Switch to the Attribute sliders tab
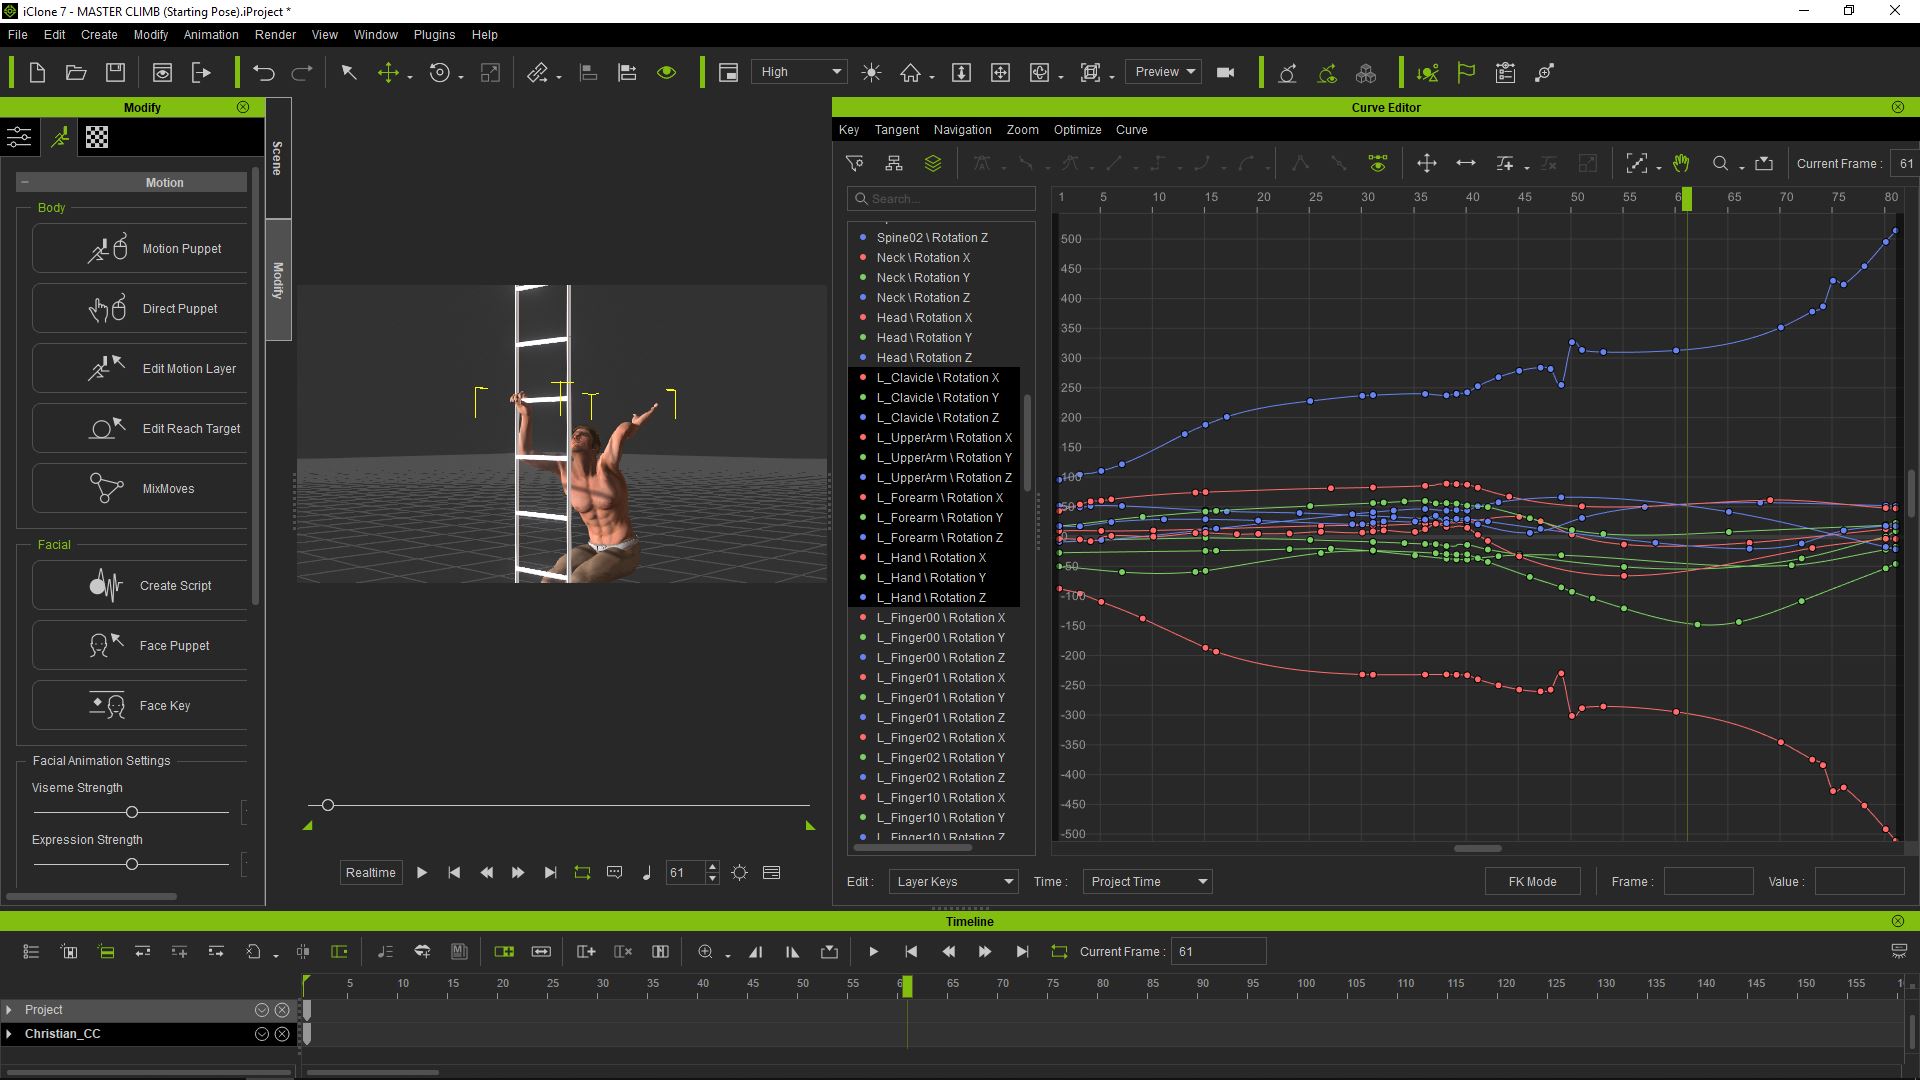 pyautogui.click(x=19, y=137)
